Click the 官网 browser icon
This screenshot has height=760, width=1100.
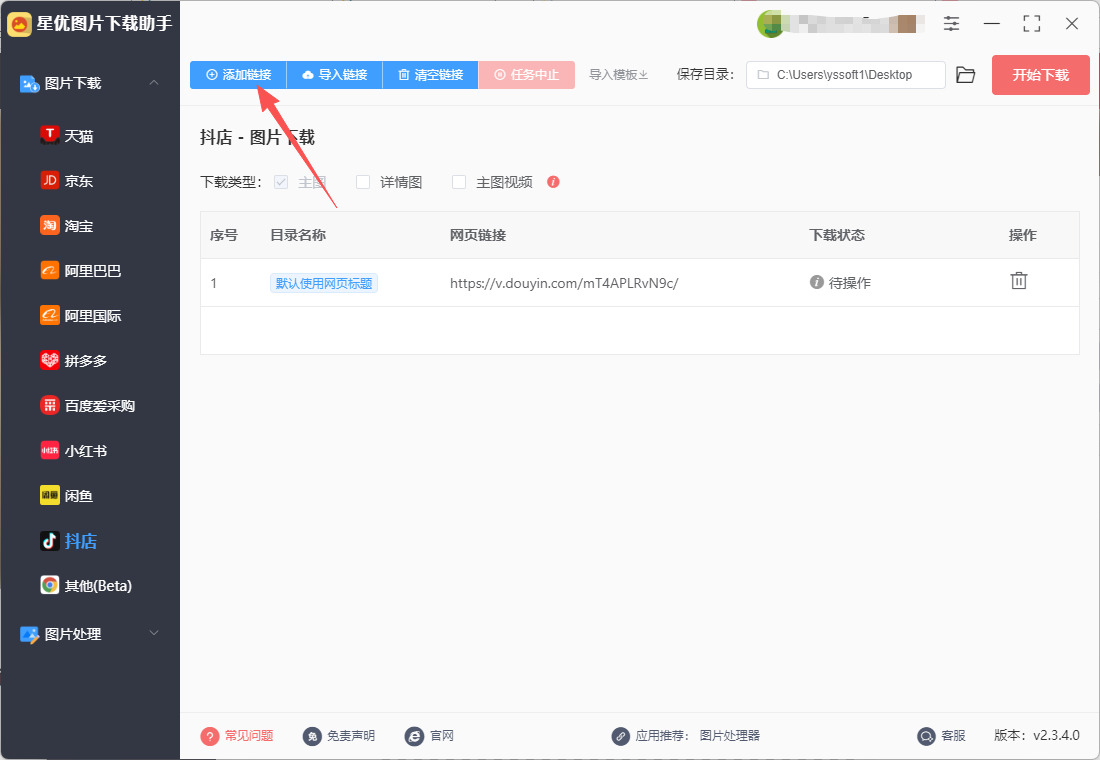414,735
